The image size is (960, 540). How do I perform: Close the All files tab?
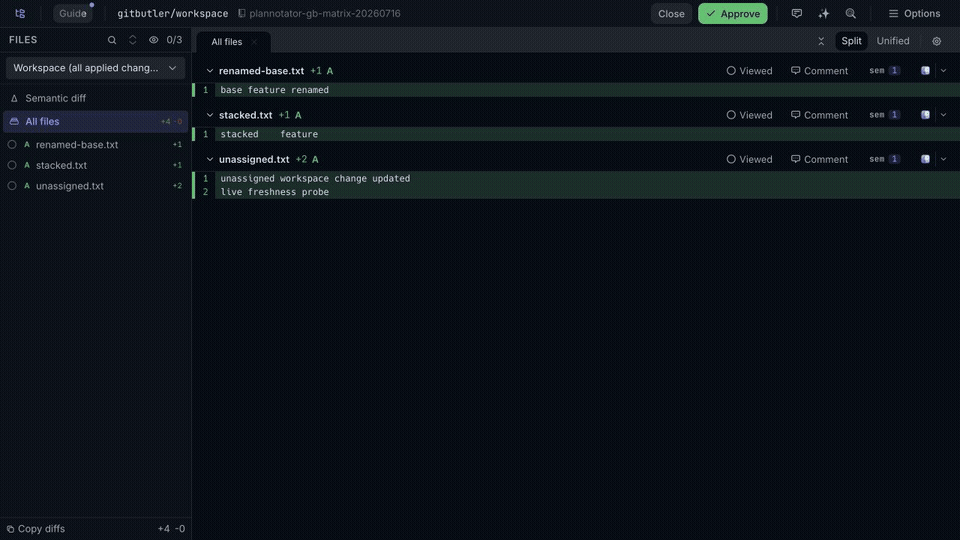tap(254, 42)
